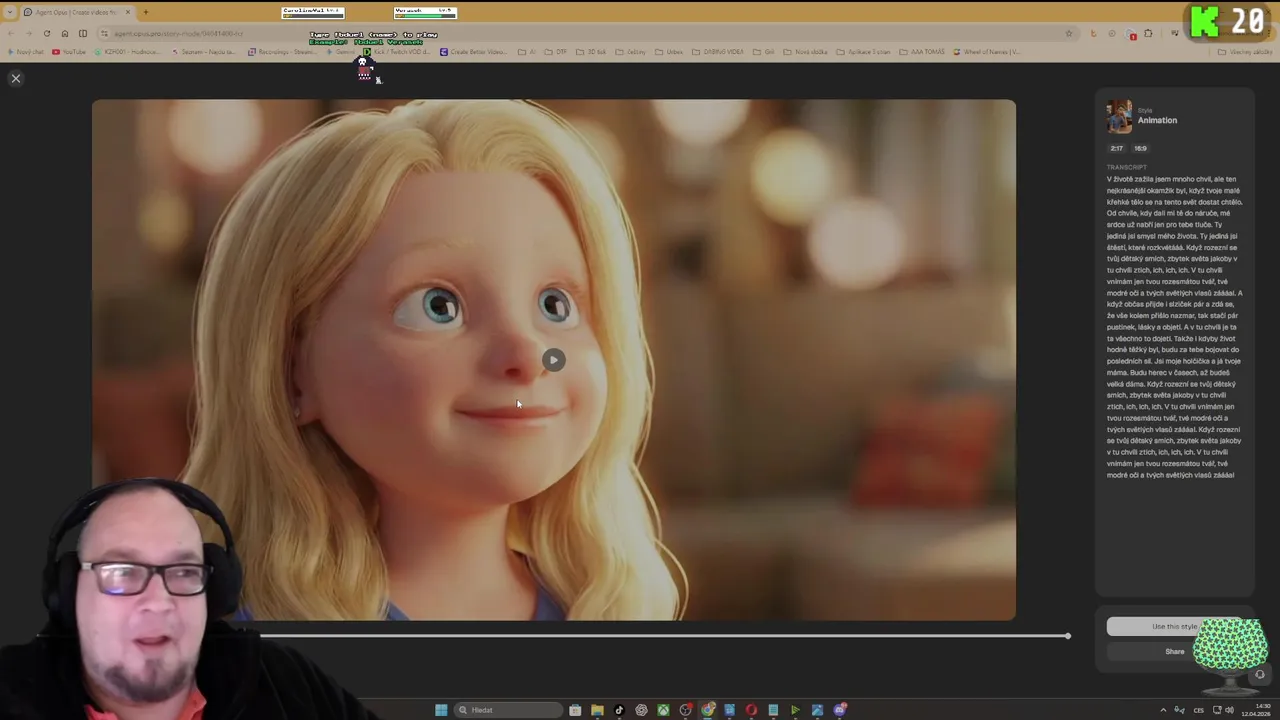Toggle the browser side panel icon
The height and width of the screenshot is (720, 1280).
83,33
